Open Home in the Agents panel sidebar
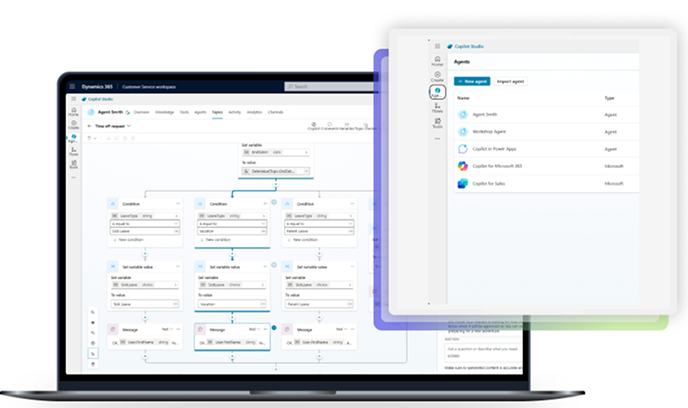Viewport: 688px width, 408px height. click(x=437, y=61)
